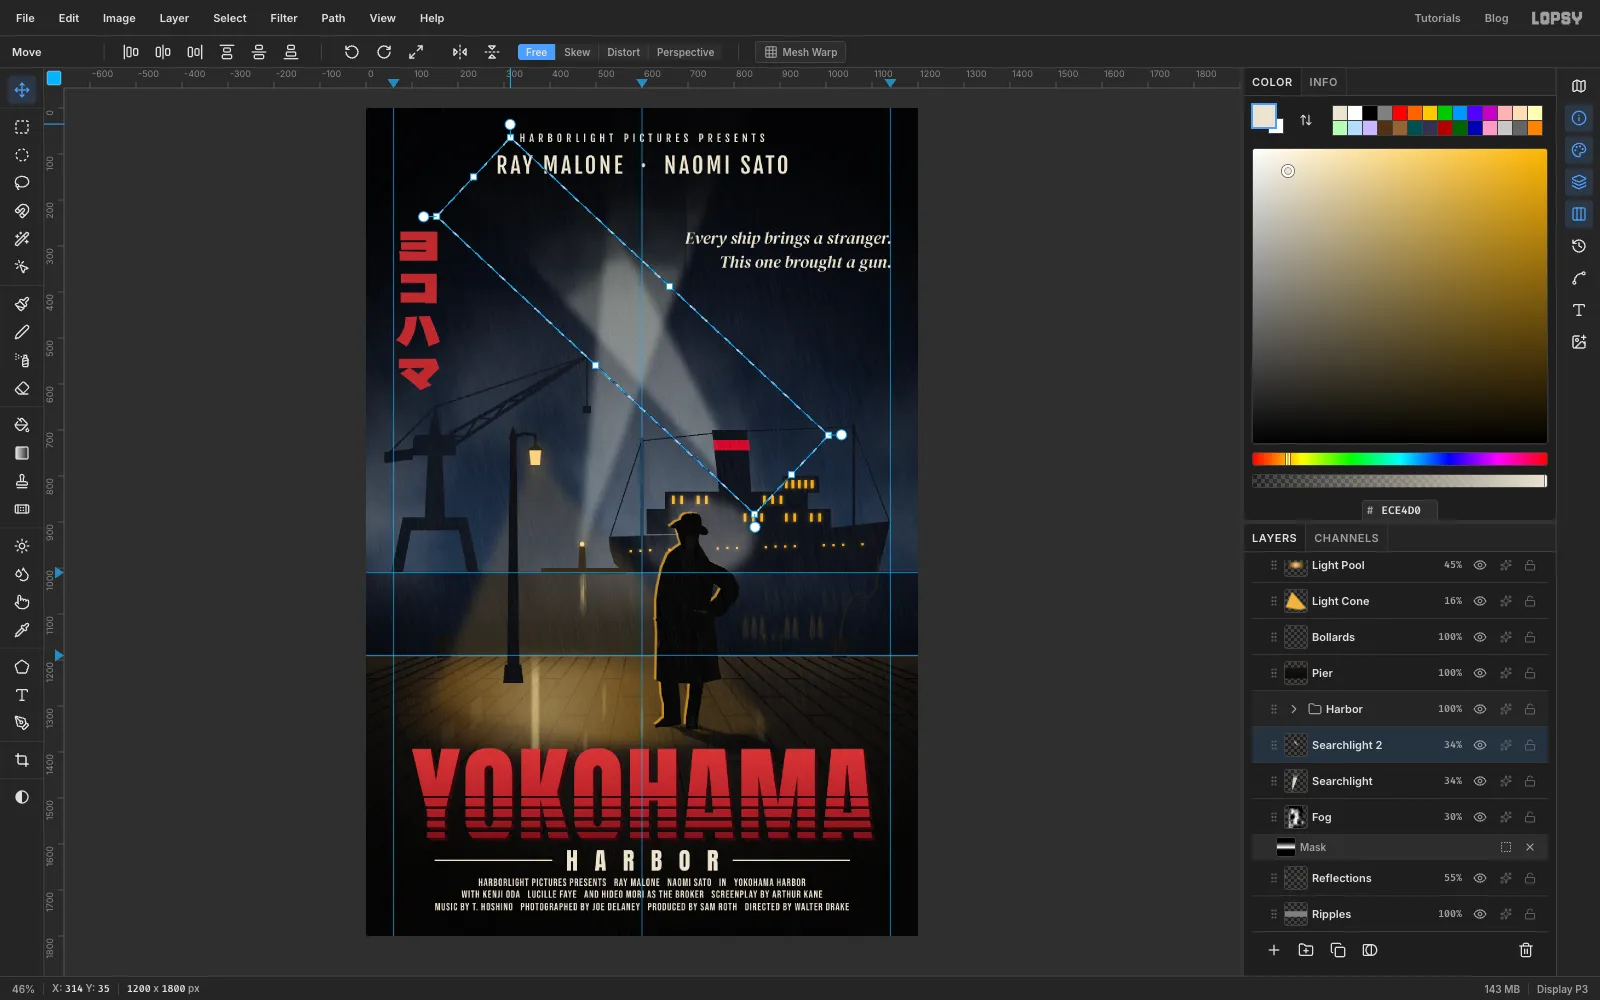1600x1000 pixels.
Task: Select the Skew transform mode
Action: coord(577,52)
